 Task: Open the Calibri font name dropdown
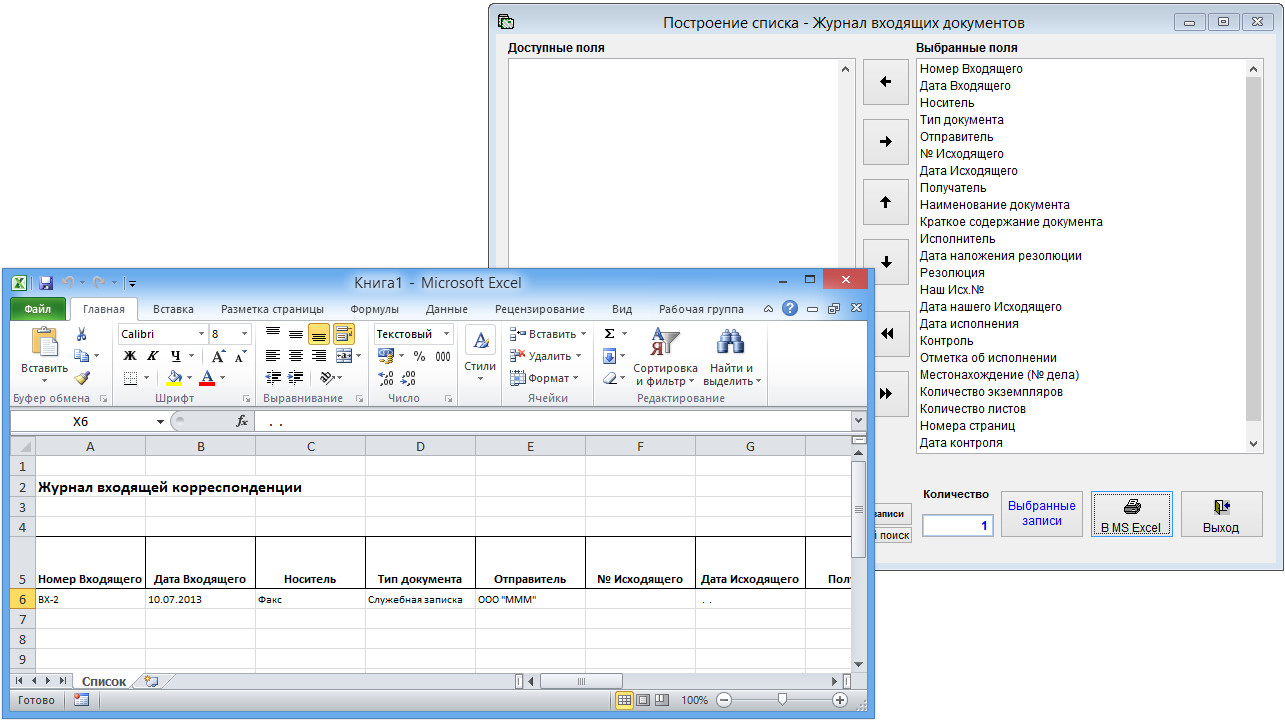tap(201, 334)
